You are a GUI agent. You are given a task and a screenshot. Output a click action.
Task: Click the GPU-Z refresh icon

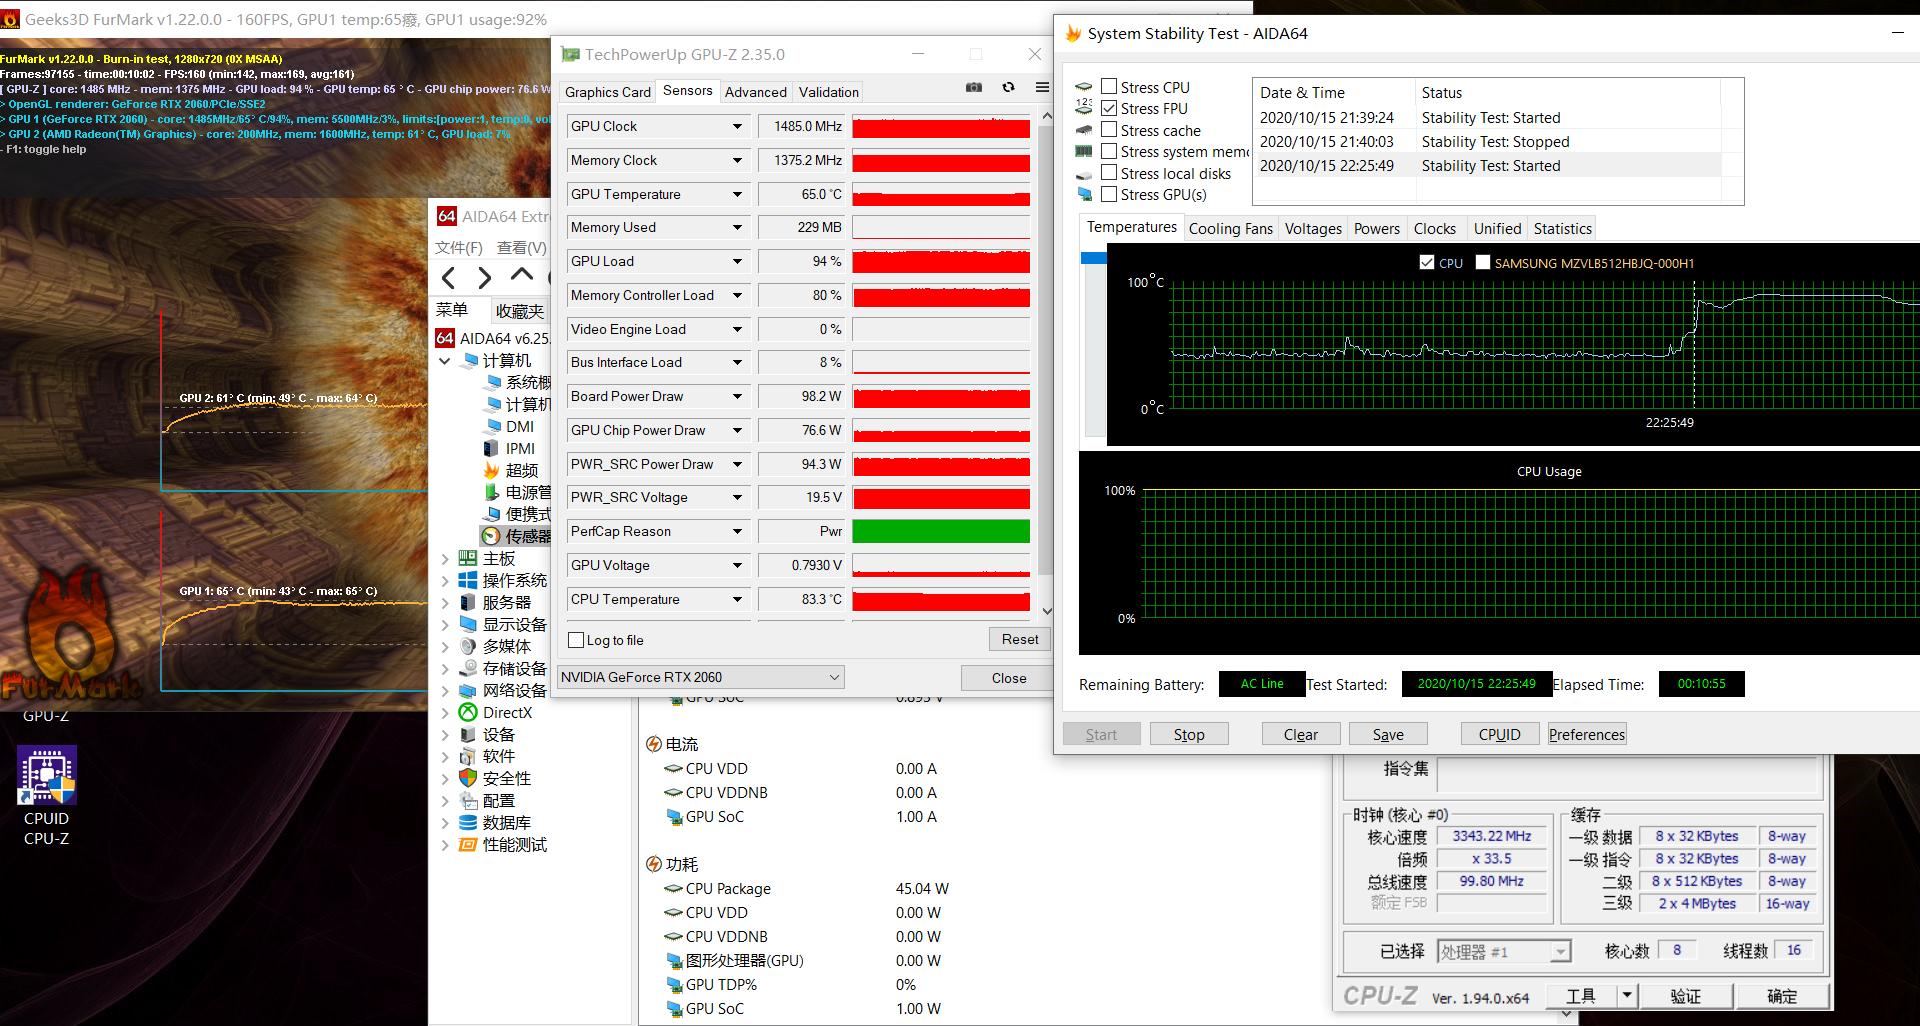[x=1008, y=88]
